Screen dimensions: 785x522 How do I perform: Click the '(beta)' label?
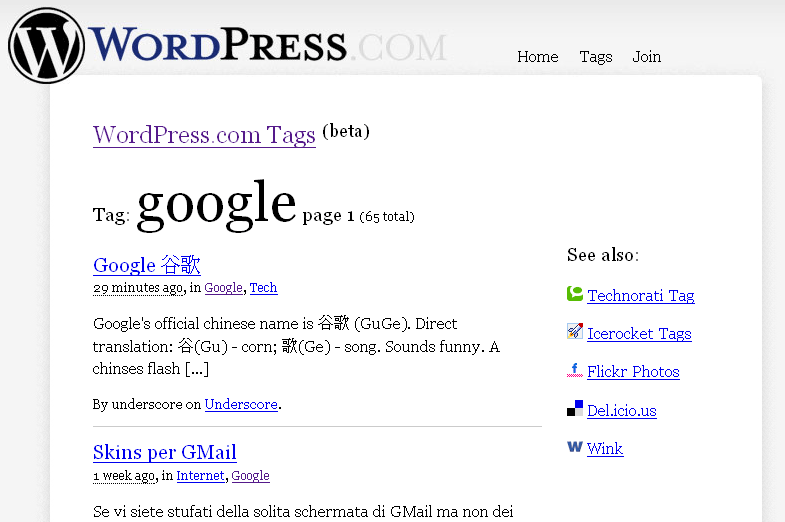tap(346, 131)
